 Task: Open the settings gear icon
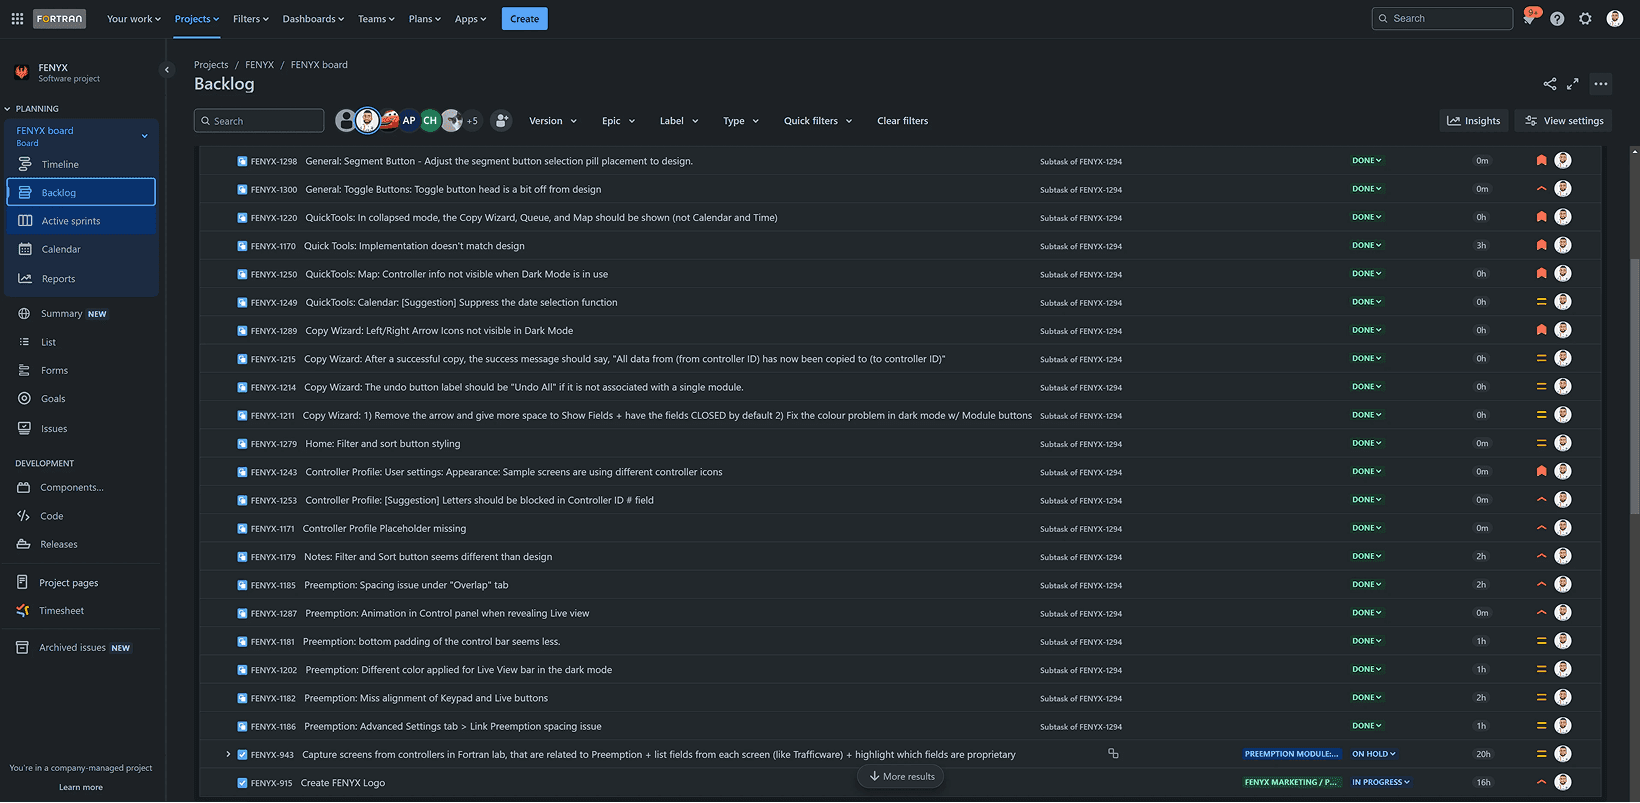[1585, 19]
